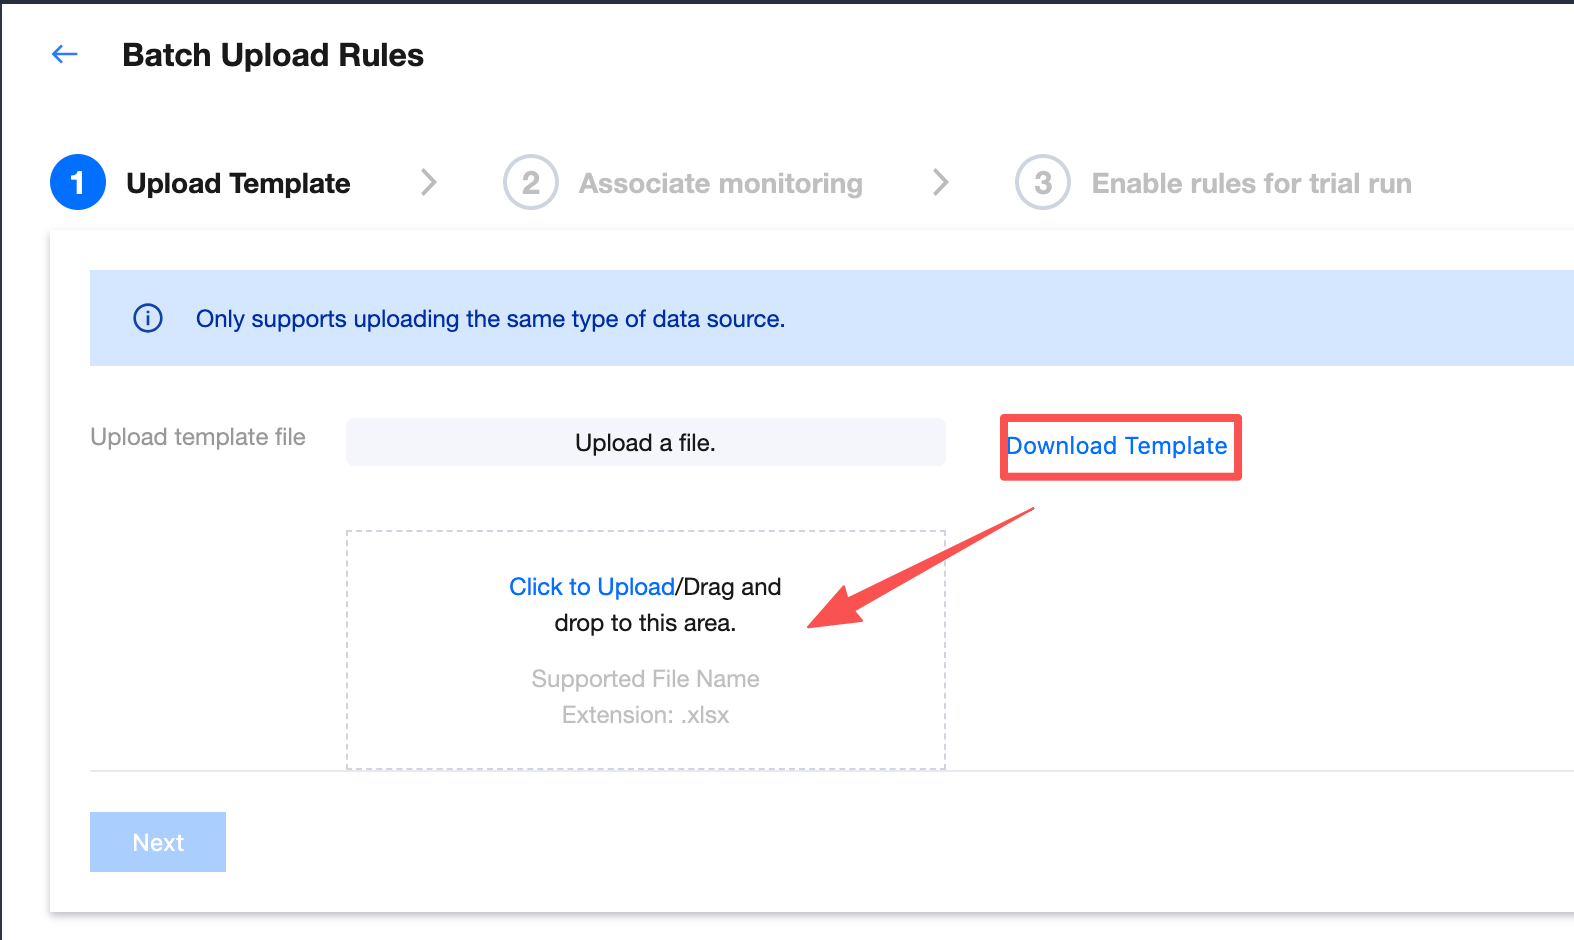Click the step 2 number circle
Viewport: 1574px width, 940px height.
(x=530, y=183)
